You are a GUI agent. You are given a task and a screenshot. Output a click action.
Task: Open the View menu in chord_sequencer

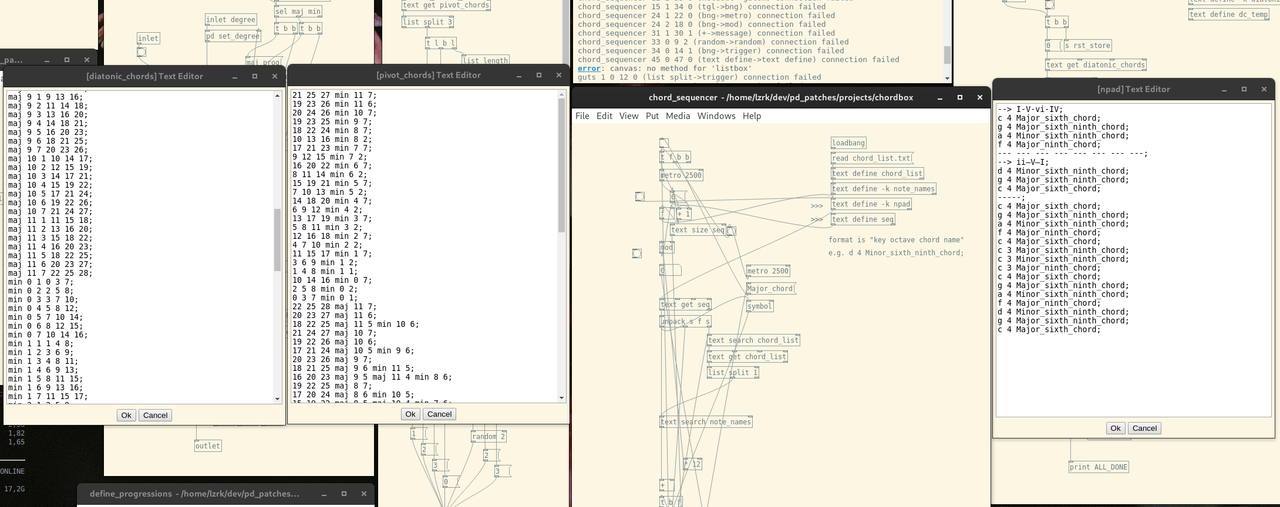[629, 116]
